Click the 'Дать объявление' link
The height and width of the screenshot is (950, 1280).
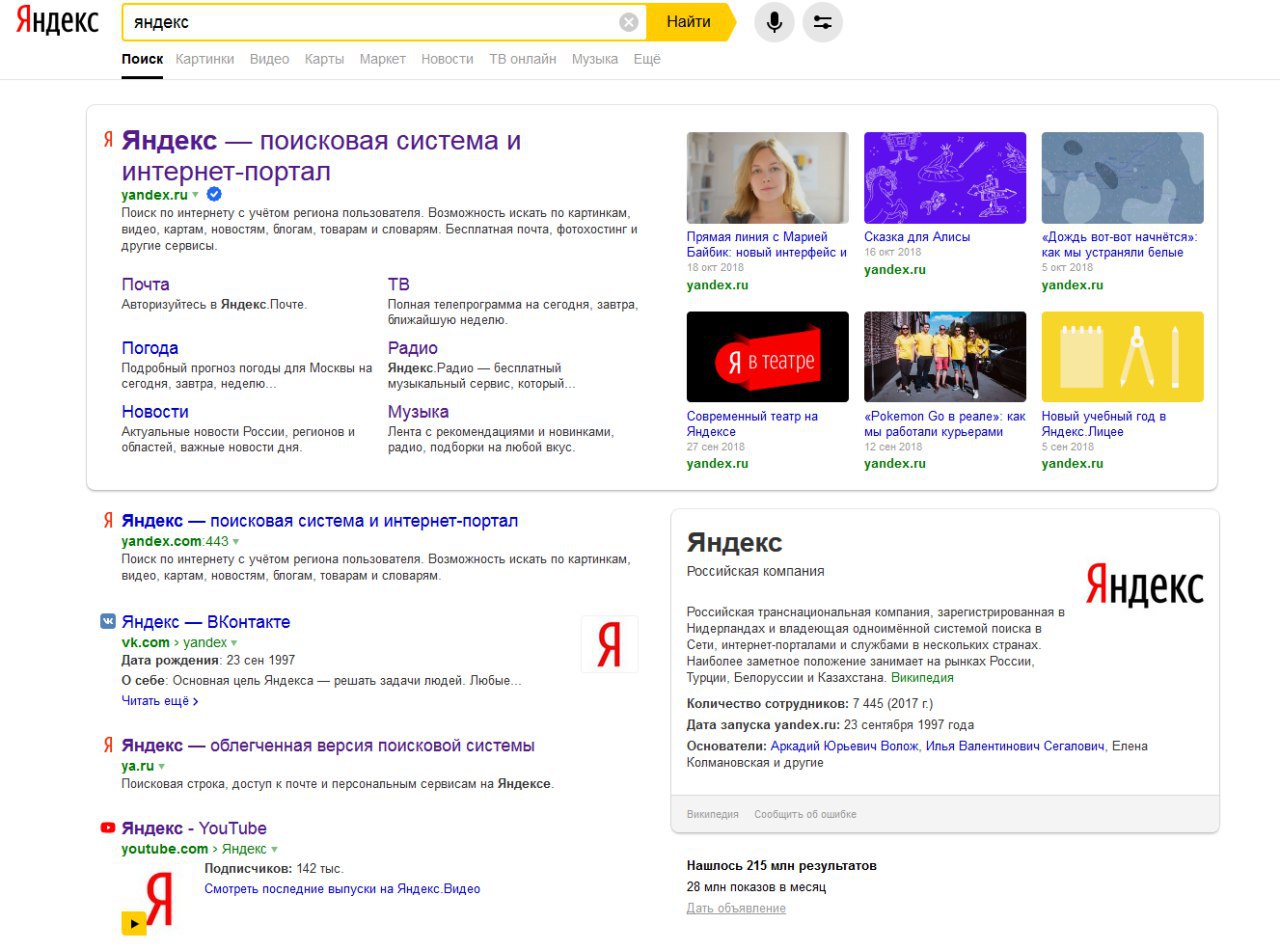click(736, 908)
